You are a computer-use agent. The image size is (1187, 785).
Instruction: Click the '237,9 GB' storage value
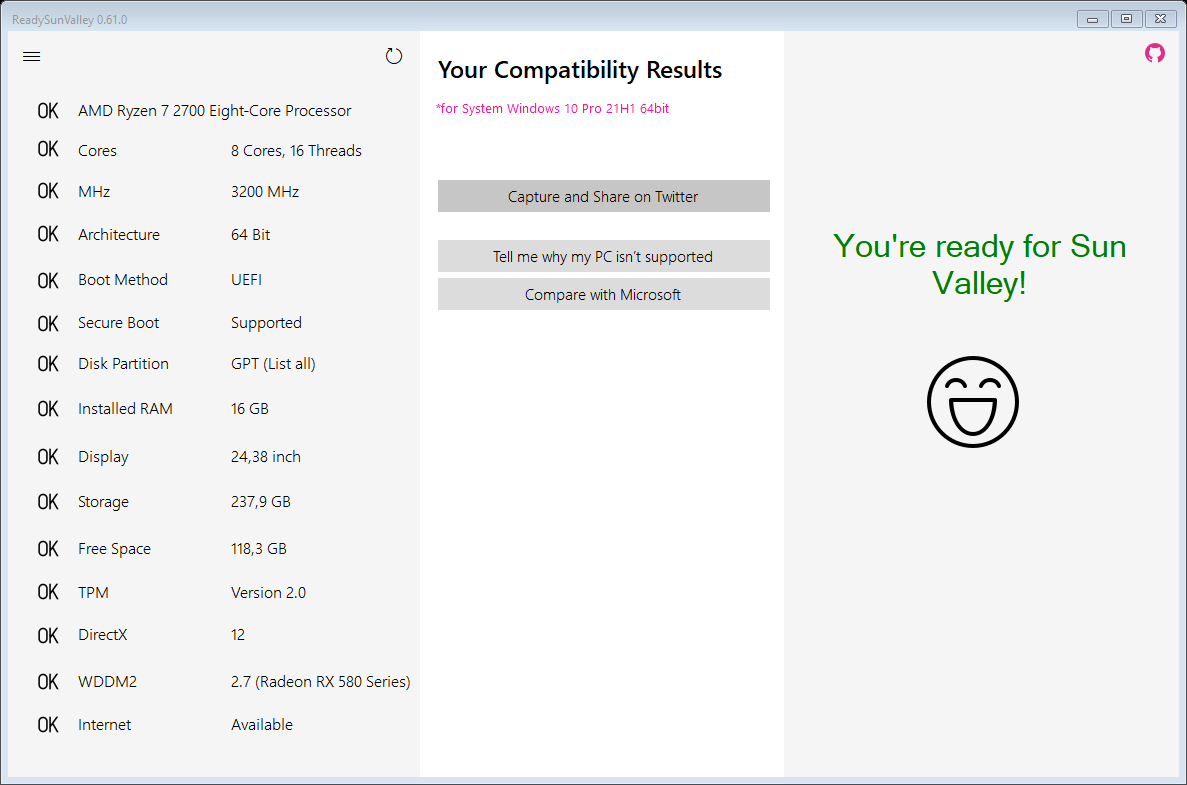260,502
